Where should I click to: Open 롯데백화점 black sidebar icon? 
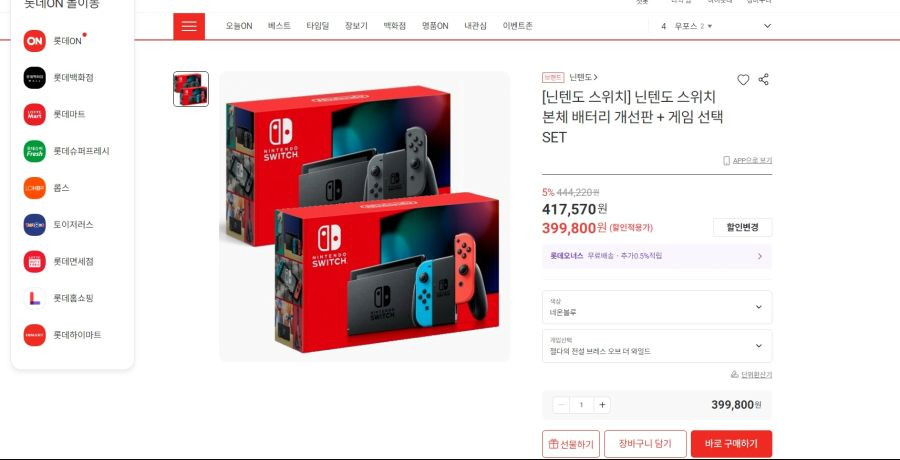pos(34,78)
